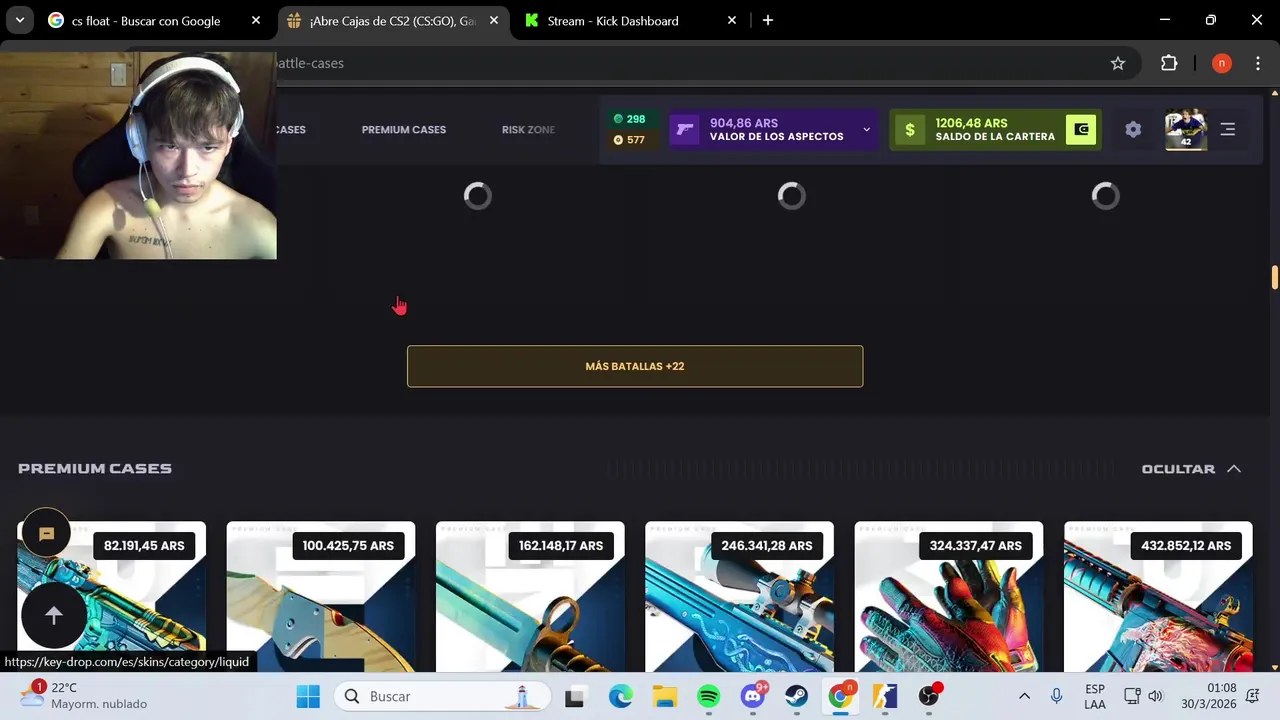Screen dimensions: 1280x720
Task: Open Chrome three-dot menu
Action: click(x=1258, y=63)
